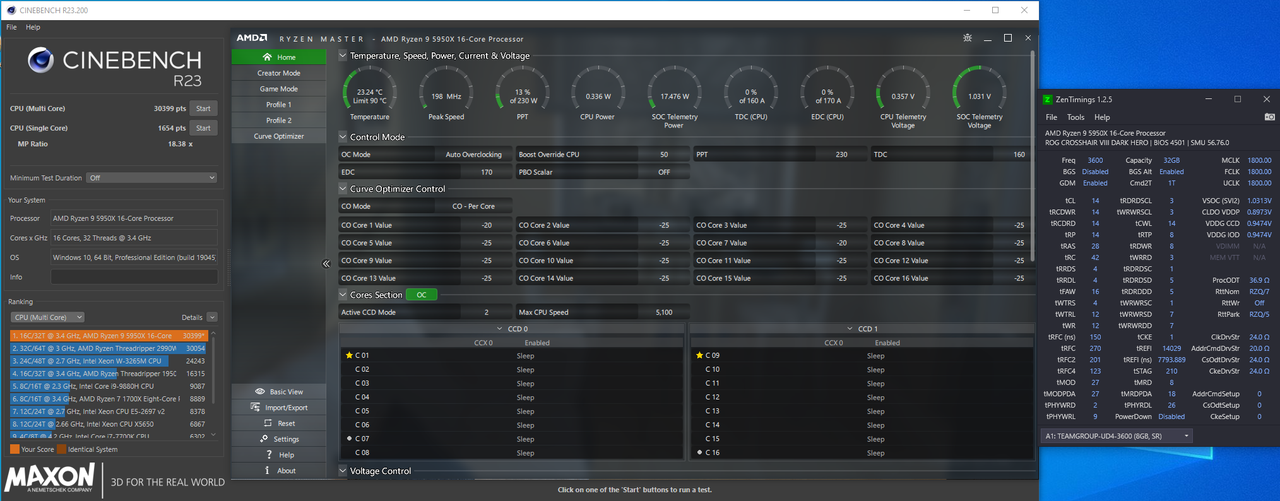
Task: Collapse the Control Mode section
Action: coord(343,137)
